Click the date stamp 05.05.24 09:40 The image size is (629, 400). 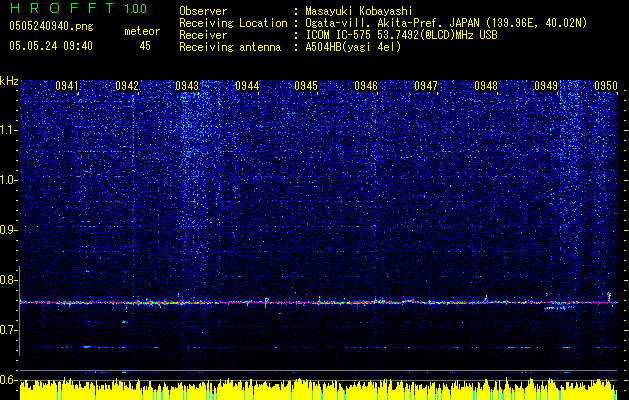[x=51, y=46]
